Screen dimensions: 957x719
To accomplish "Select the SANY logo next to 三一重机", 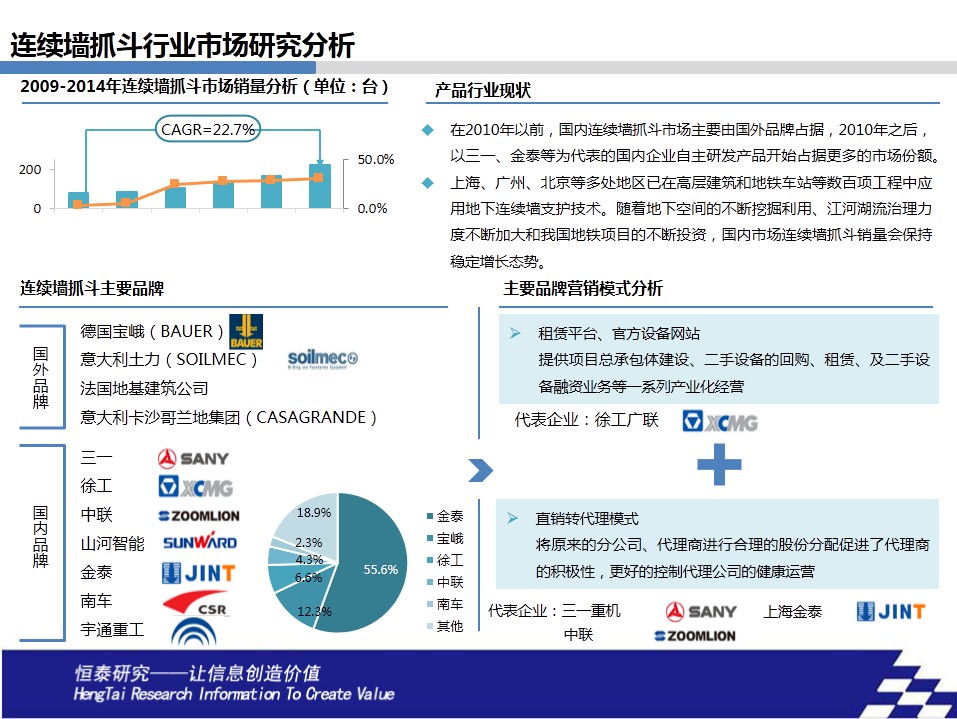I will pos(701,611).
